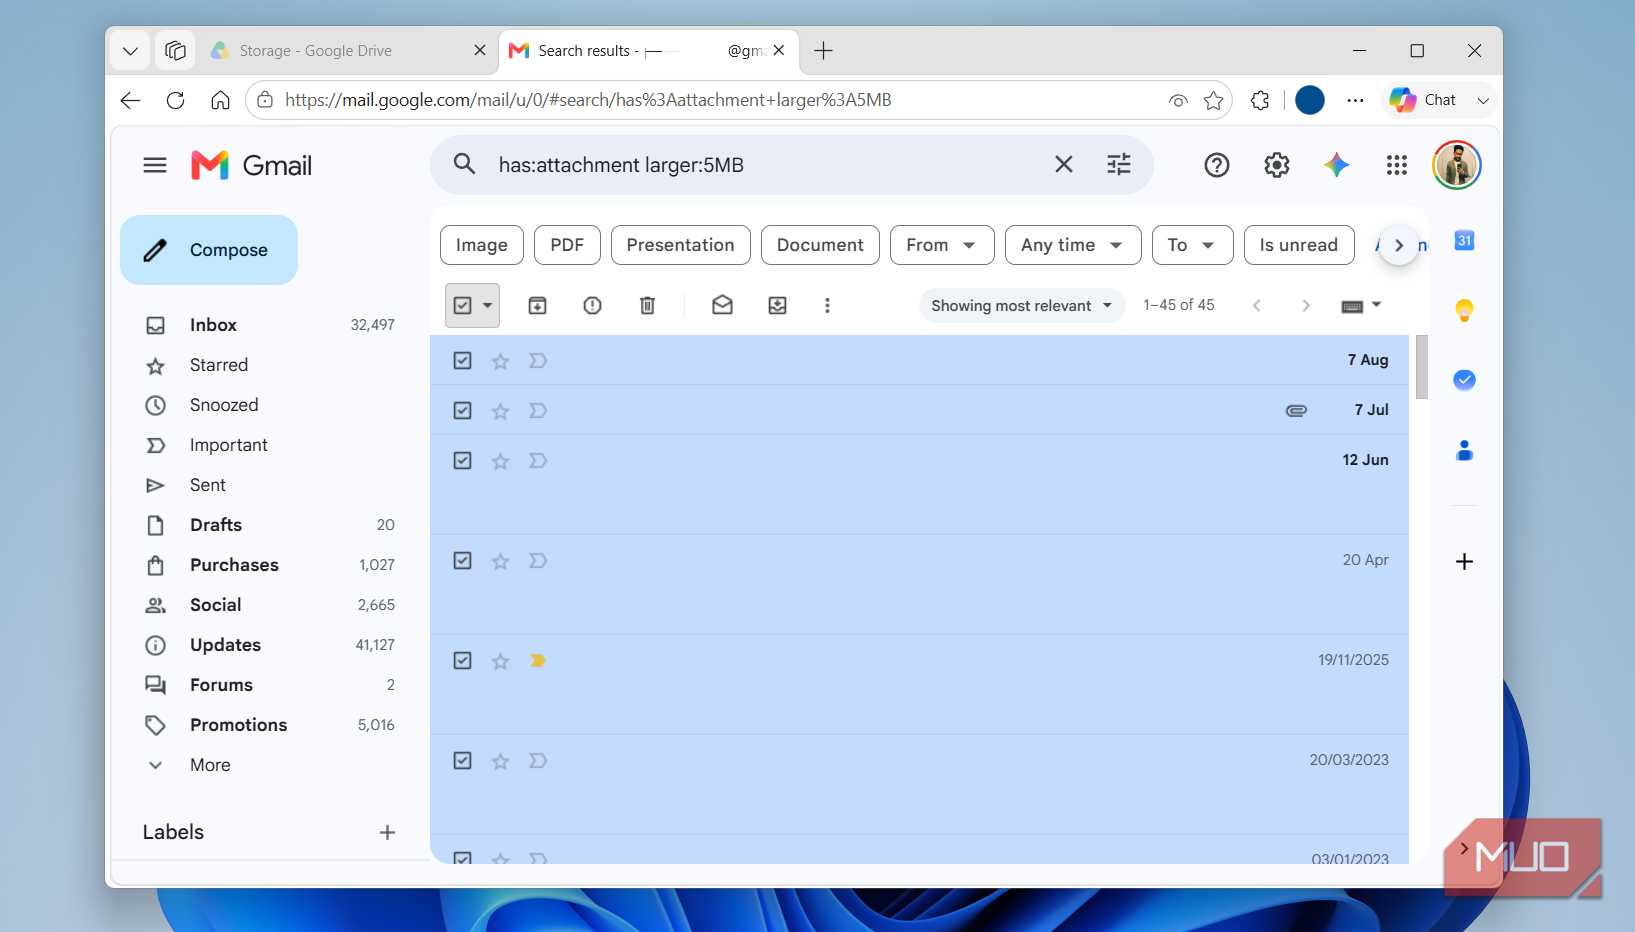Star the 20 Apr email
This screenshot has height=932, width=1635.
(x=501, y=561)
